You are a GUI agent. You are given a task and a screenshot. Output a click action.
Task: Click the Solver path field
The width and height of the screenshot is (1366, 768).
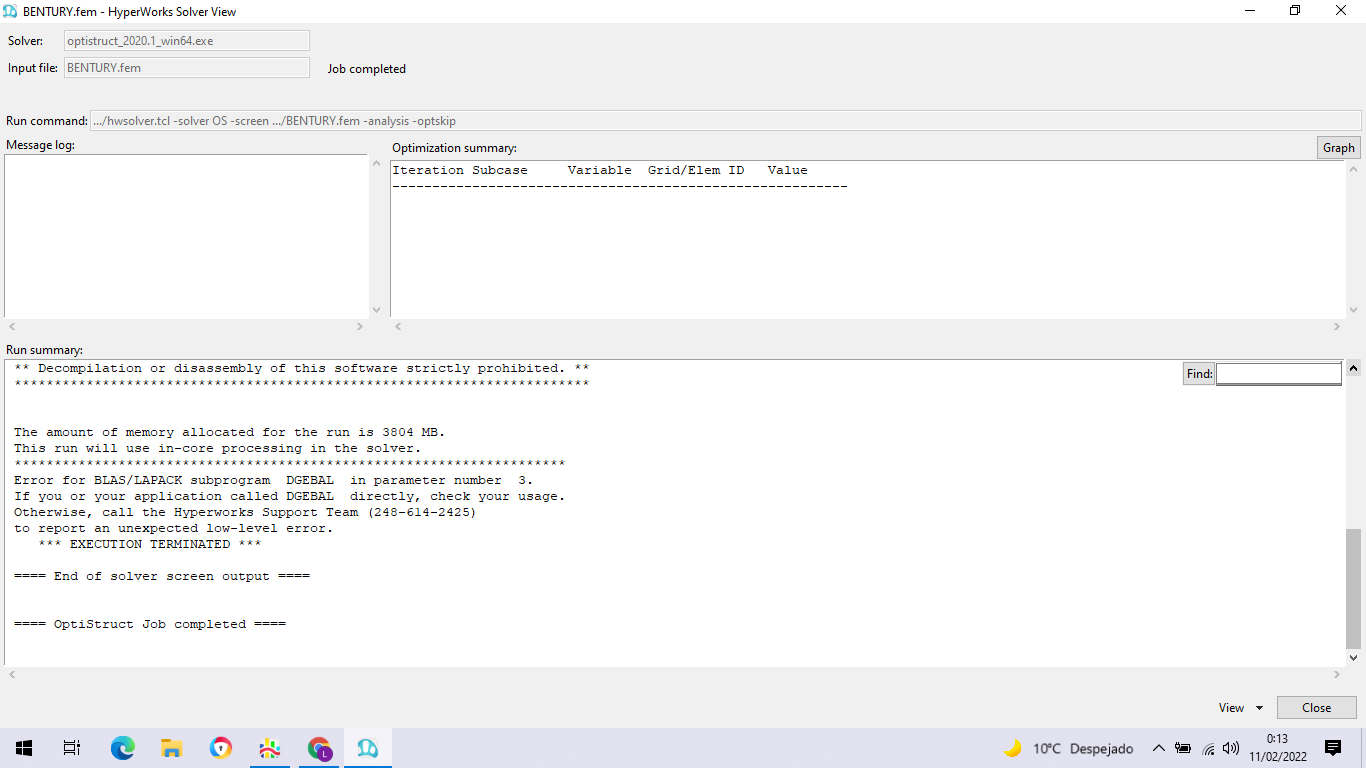[187, 41]
